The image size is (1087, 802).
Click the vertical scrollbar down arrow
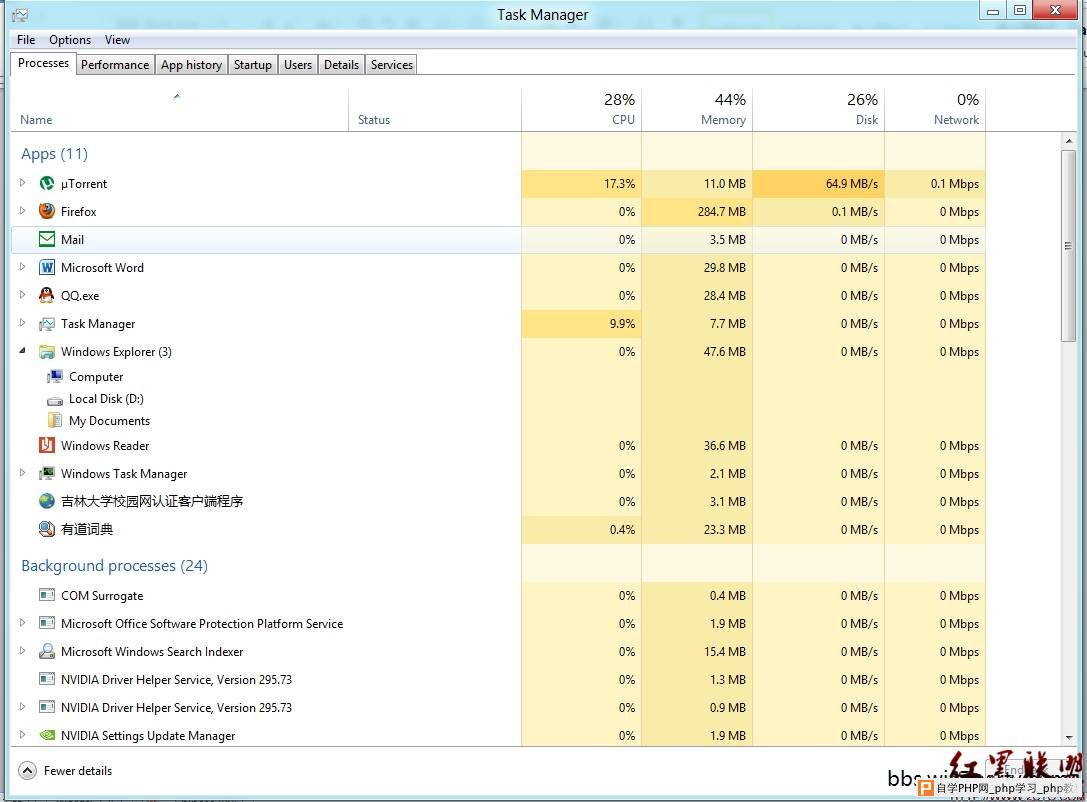click(x=1068, y=738)
